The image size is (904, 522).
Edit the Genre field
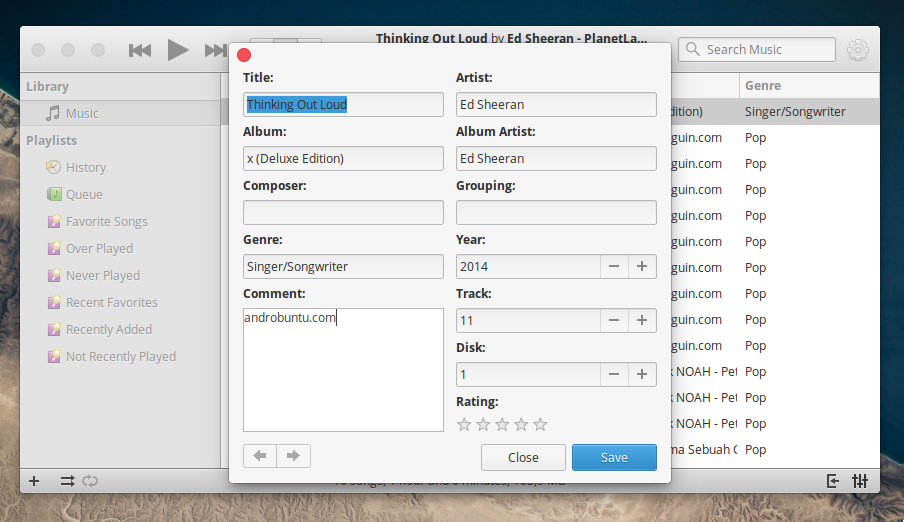pos(343,266)
